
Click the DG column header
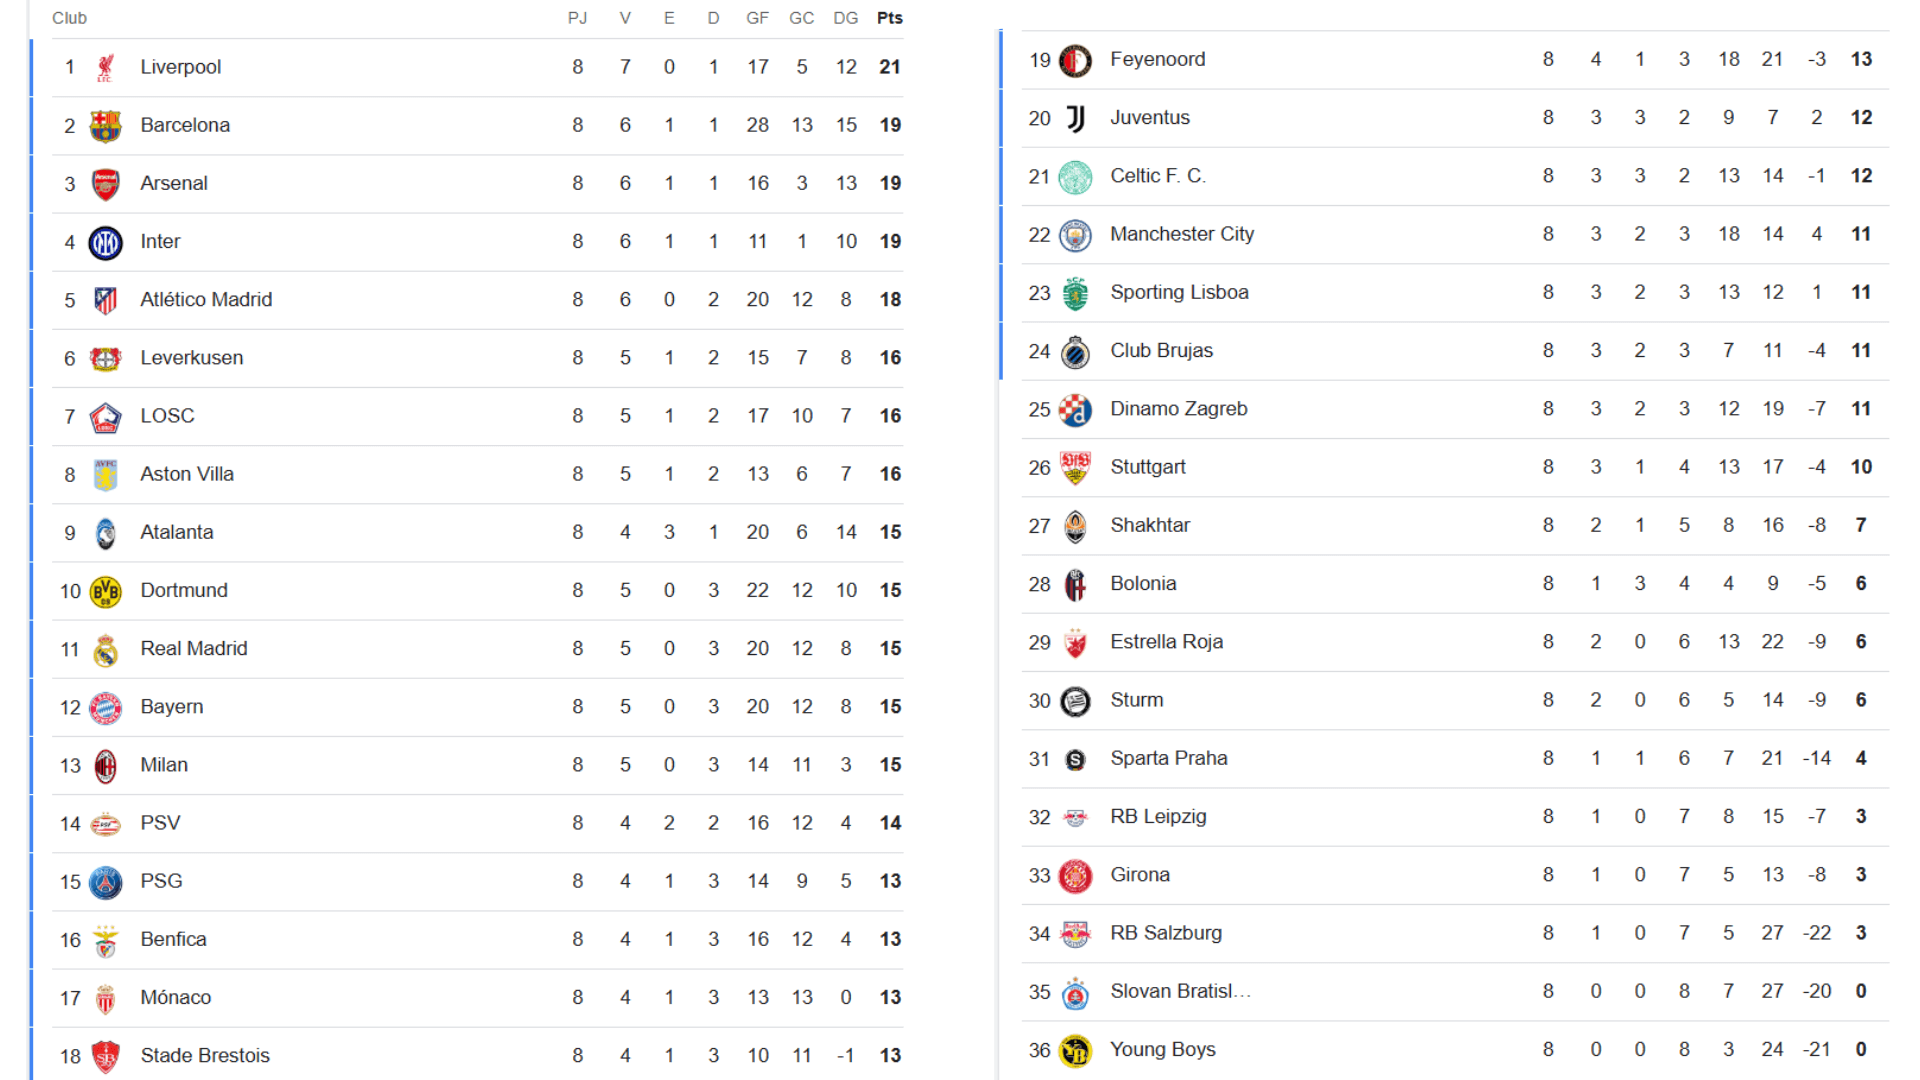[x=845, y=18]
